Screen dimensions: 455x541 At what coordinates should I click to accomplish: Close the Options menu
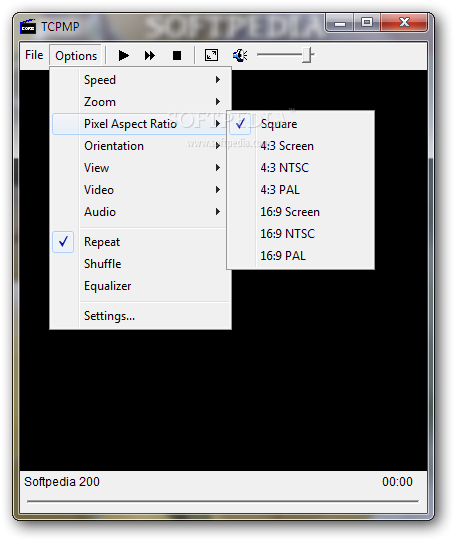coord(76,56)
